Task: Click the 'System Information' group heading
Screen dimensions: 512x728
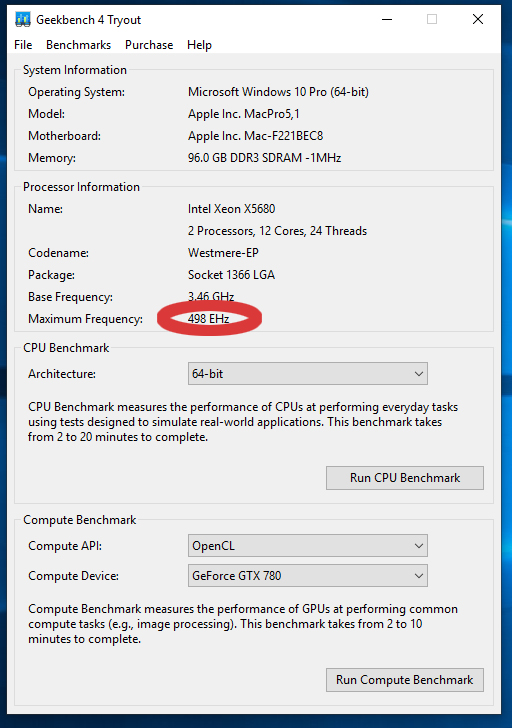Action: pos(75,70)
